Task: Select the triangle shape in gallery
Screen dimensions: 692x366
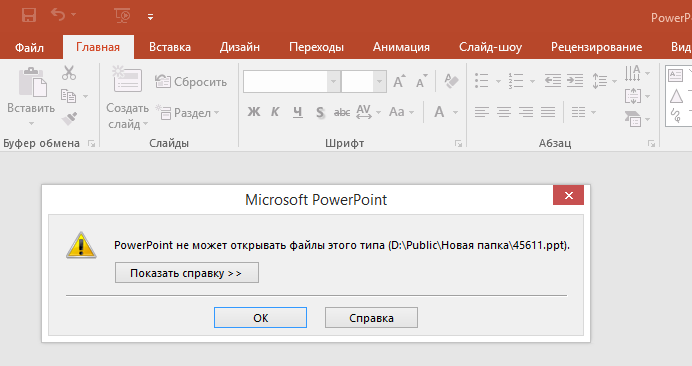Action: coord(676,96)
